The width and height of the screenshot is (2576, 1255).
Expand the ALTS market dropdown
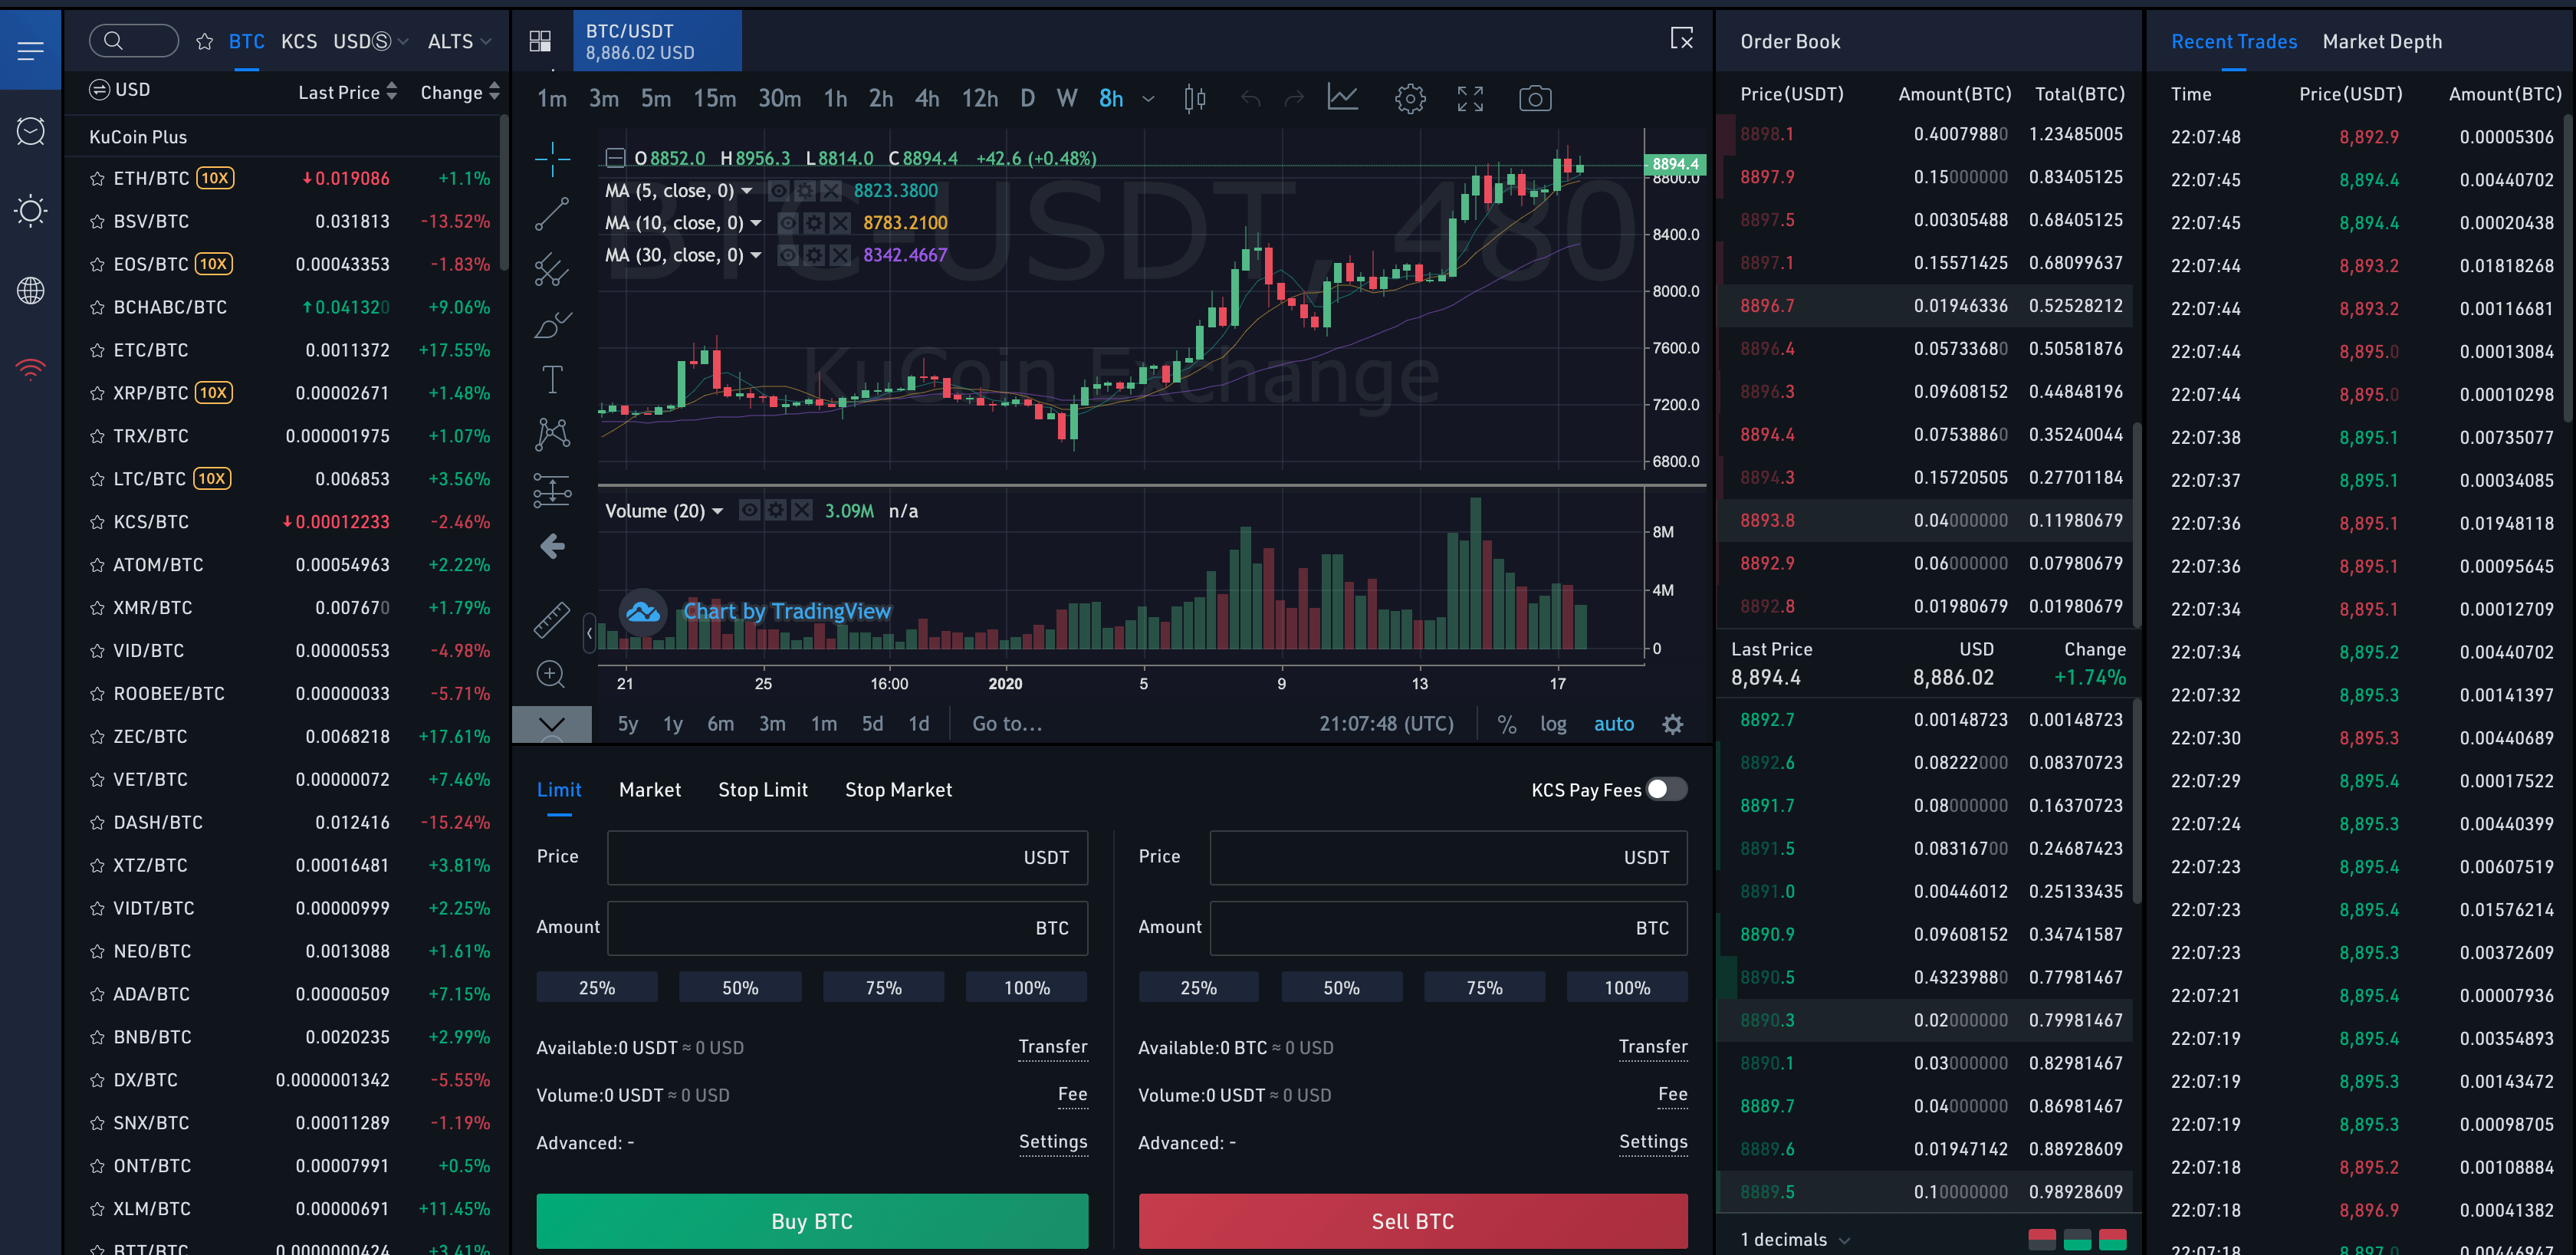click(459, 41)
